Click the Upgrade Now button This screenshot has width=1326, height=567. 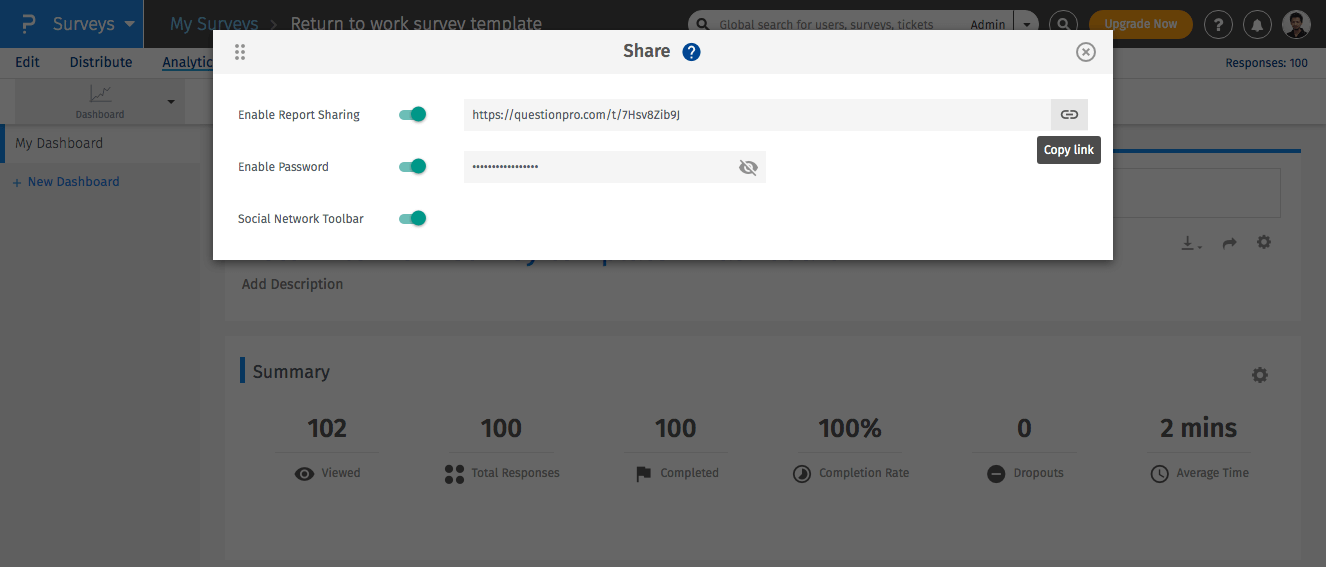click(x=1140, y=24)
